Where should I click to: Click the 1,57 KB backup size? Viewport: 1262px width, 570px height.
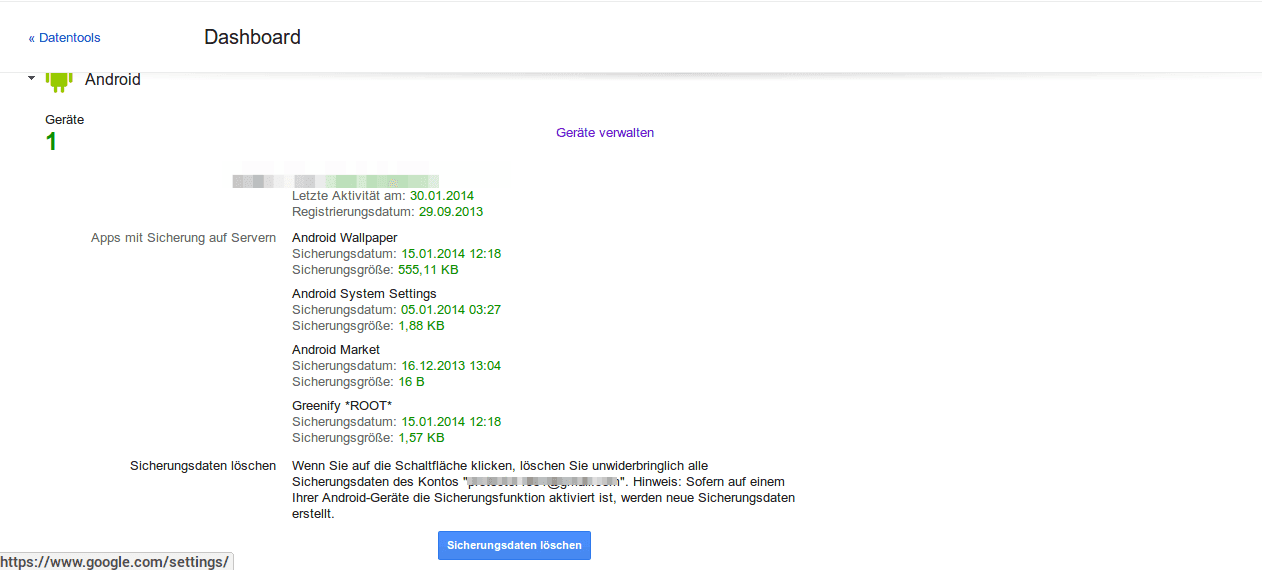(x=421, y=438)
